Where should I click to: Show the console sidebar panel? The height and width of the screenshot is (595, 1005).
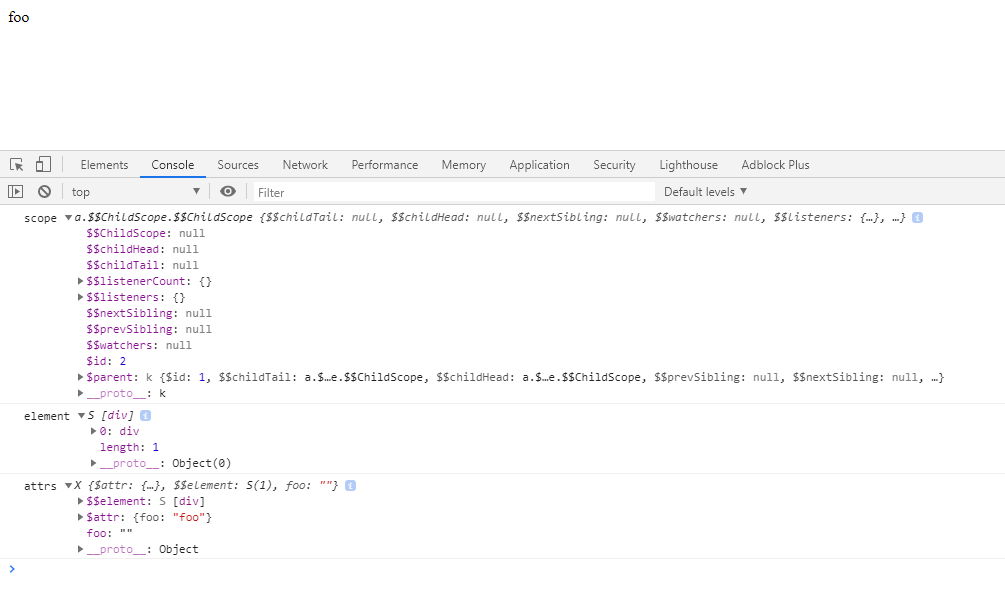pos(16,192)
